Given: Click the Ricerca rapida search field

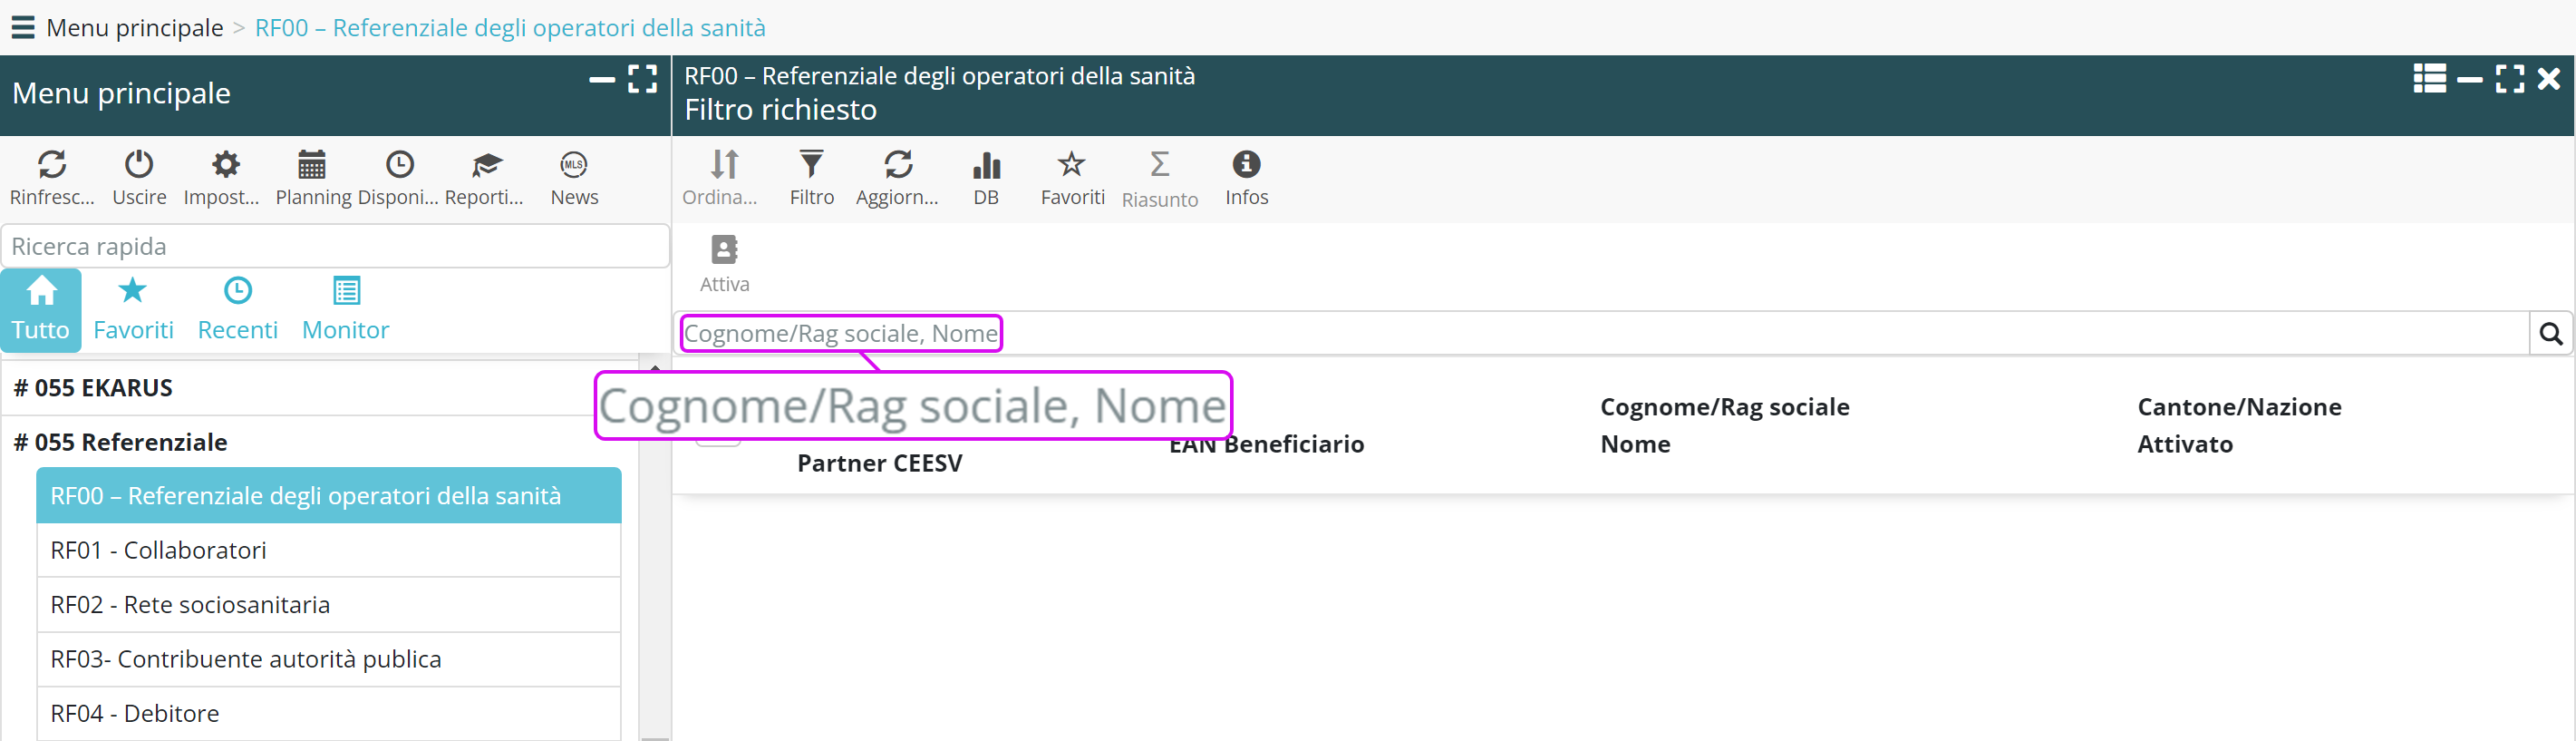Looking at the screenshot, I should tap(335, 246).
